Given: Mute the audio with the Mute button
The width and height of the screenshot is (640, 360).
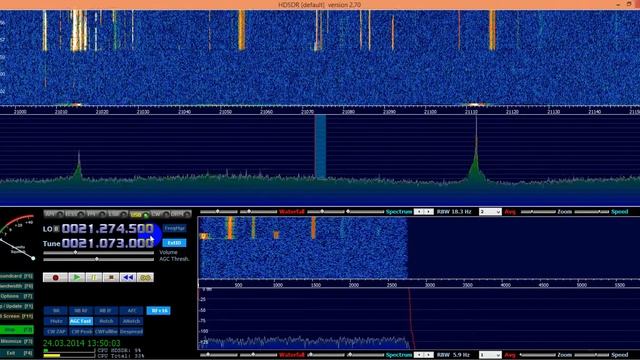Looking at the screenshot, I should tap(56, 321).
